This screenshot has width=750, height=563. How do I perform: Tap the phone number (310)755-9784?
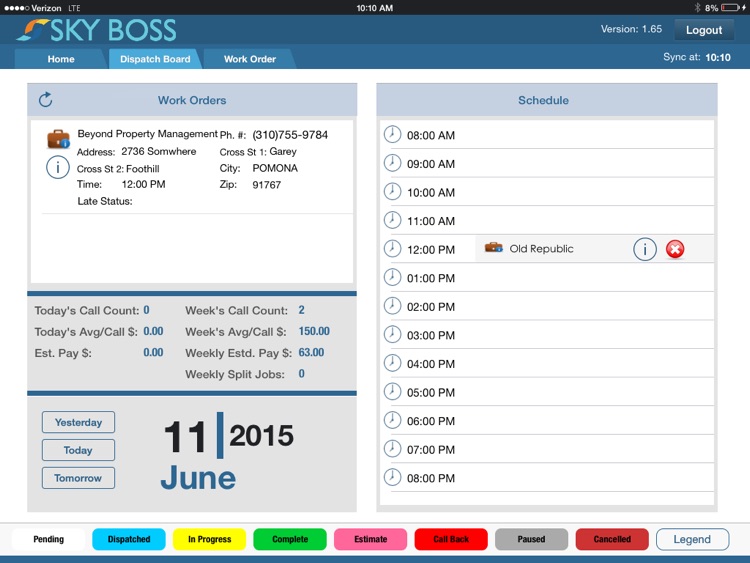(290, 135)
